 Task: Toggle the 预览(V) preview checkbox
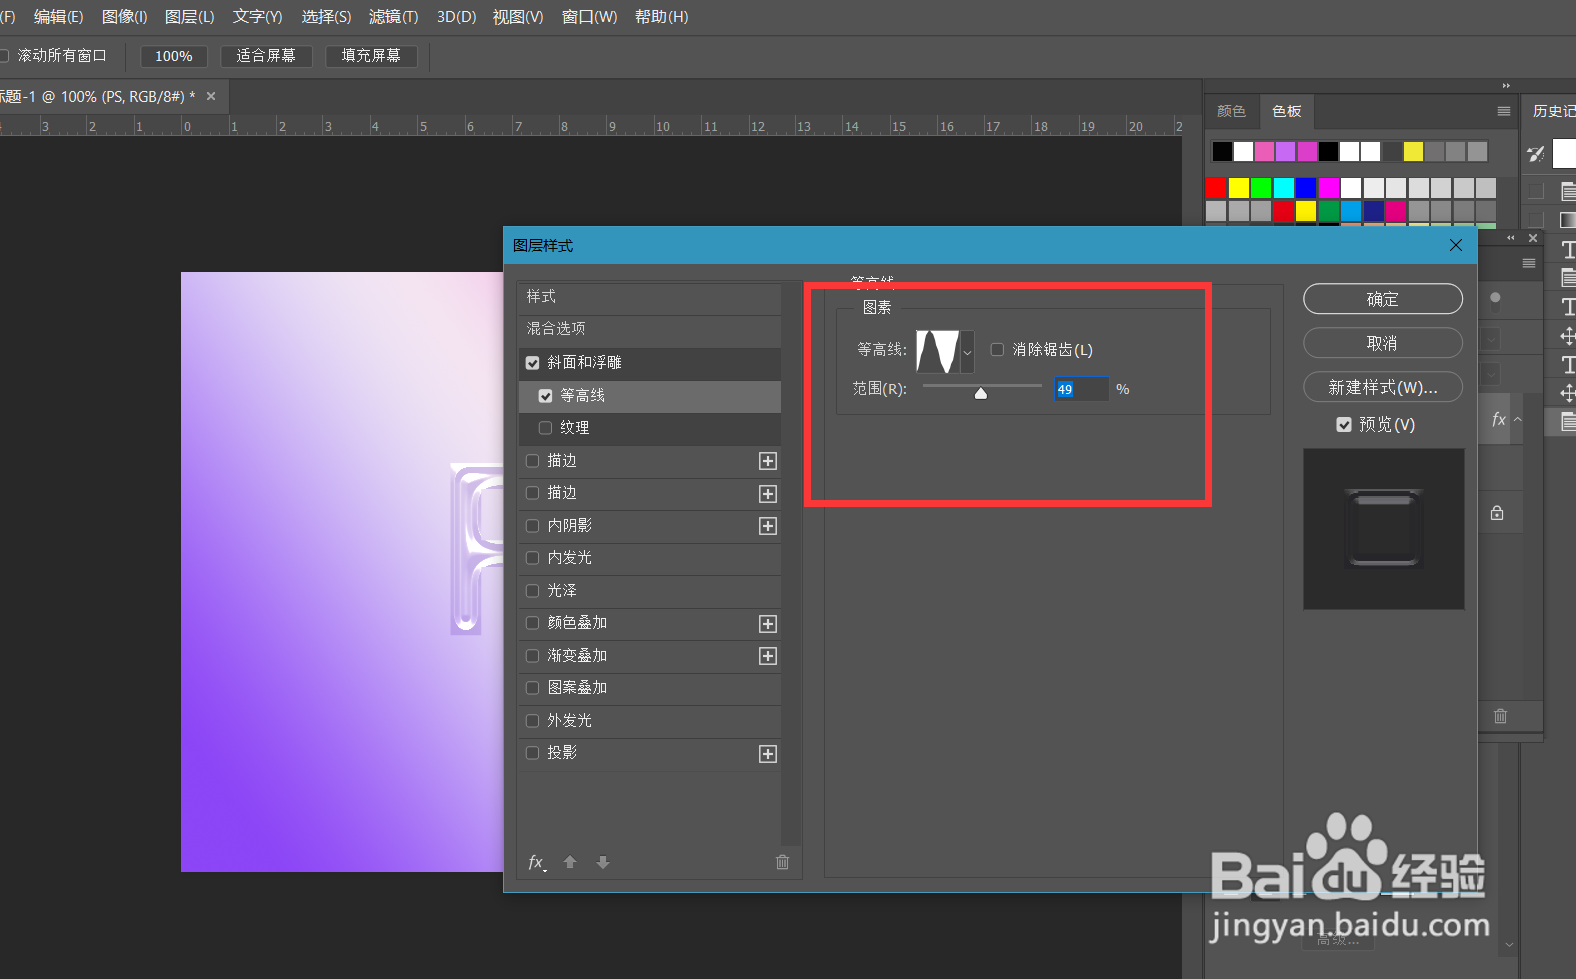click(x=1344, y=425)
